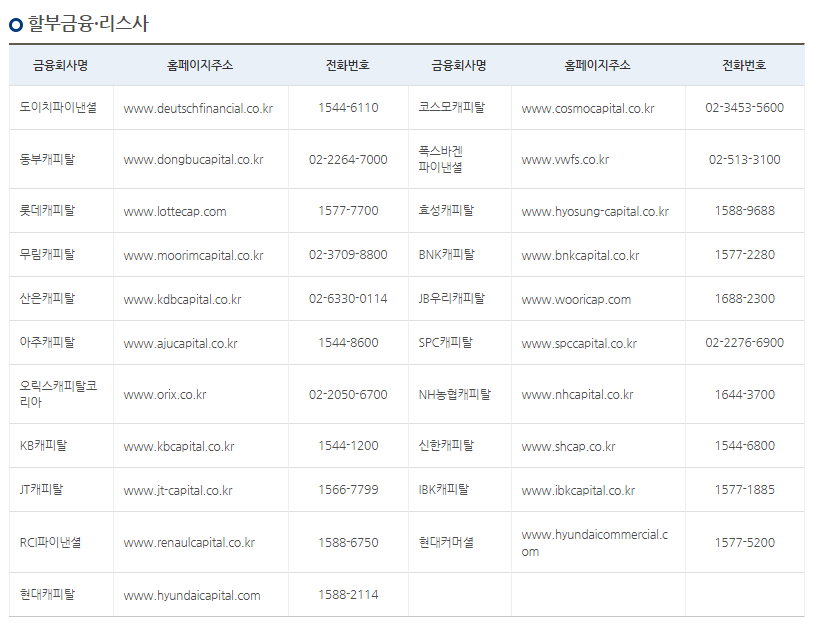816x628 pixels.
Task: Click phone number 02-2276-6900
Action: (x=744, y=343)
